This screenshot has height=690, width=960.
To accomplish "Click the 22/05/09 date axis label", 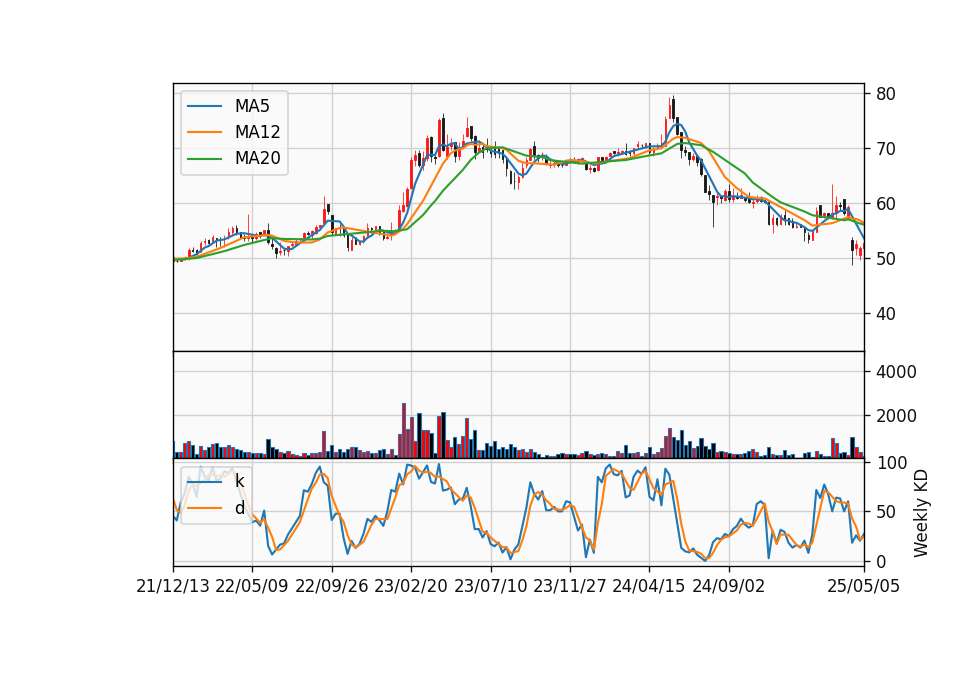I will 252,586.
